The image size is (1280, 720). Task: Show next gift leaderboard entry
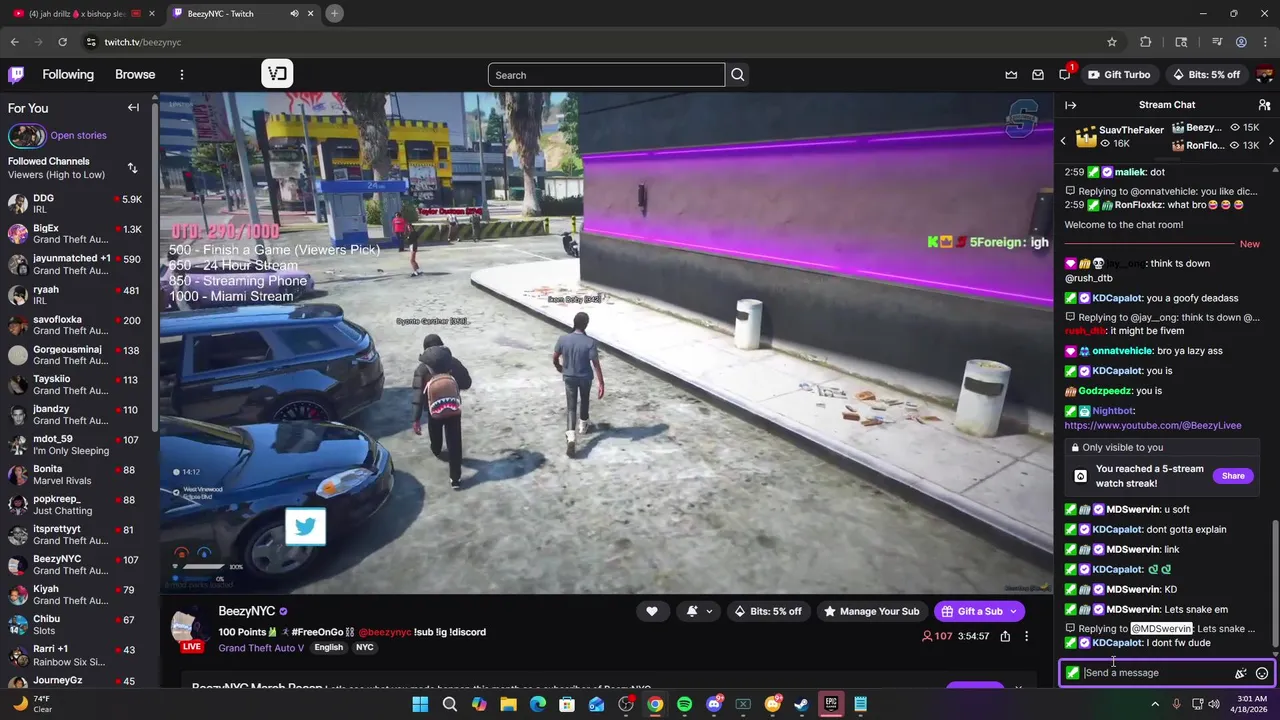point(1271,141)
